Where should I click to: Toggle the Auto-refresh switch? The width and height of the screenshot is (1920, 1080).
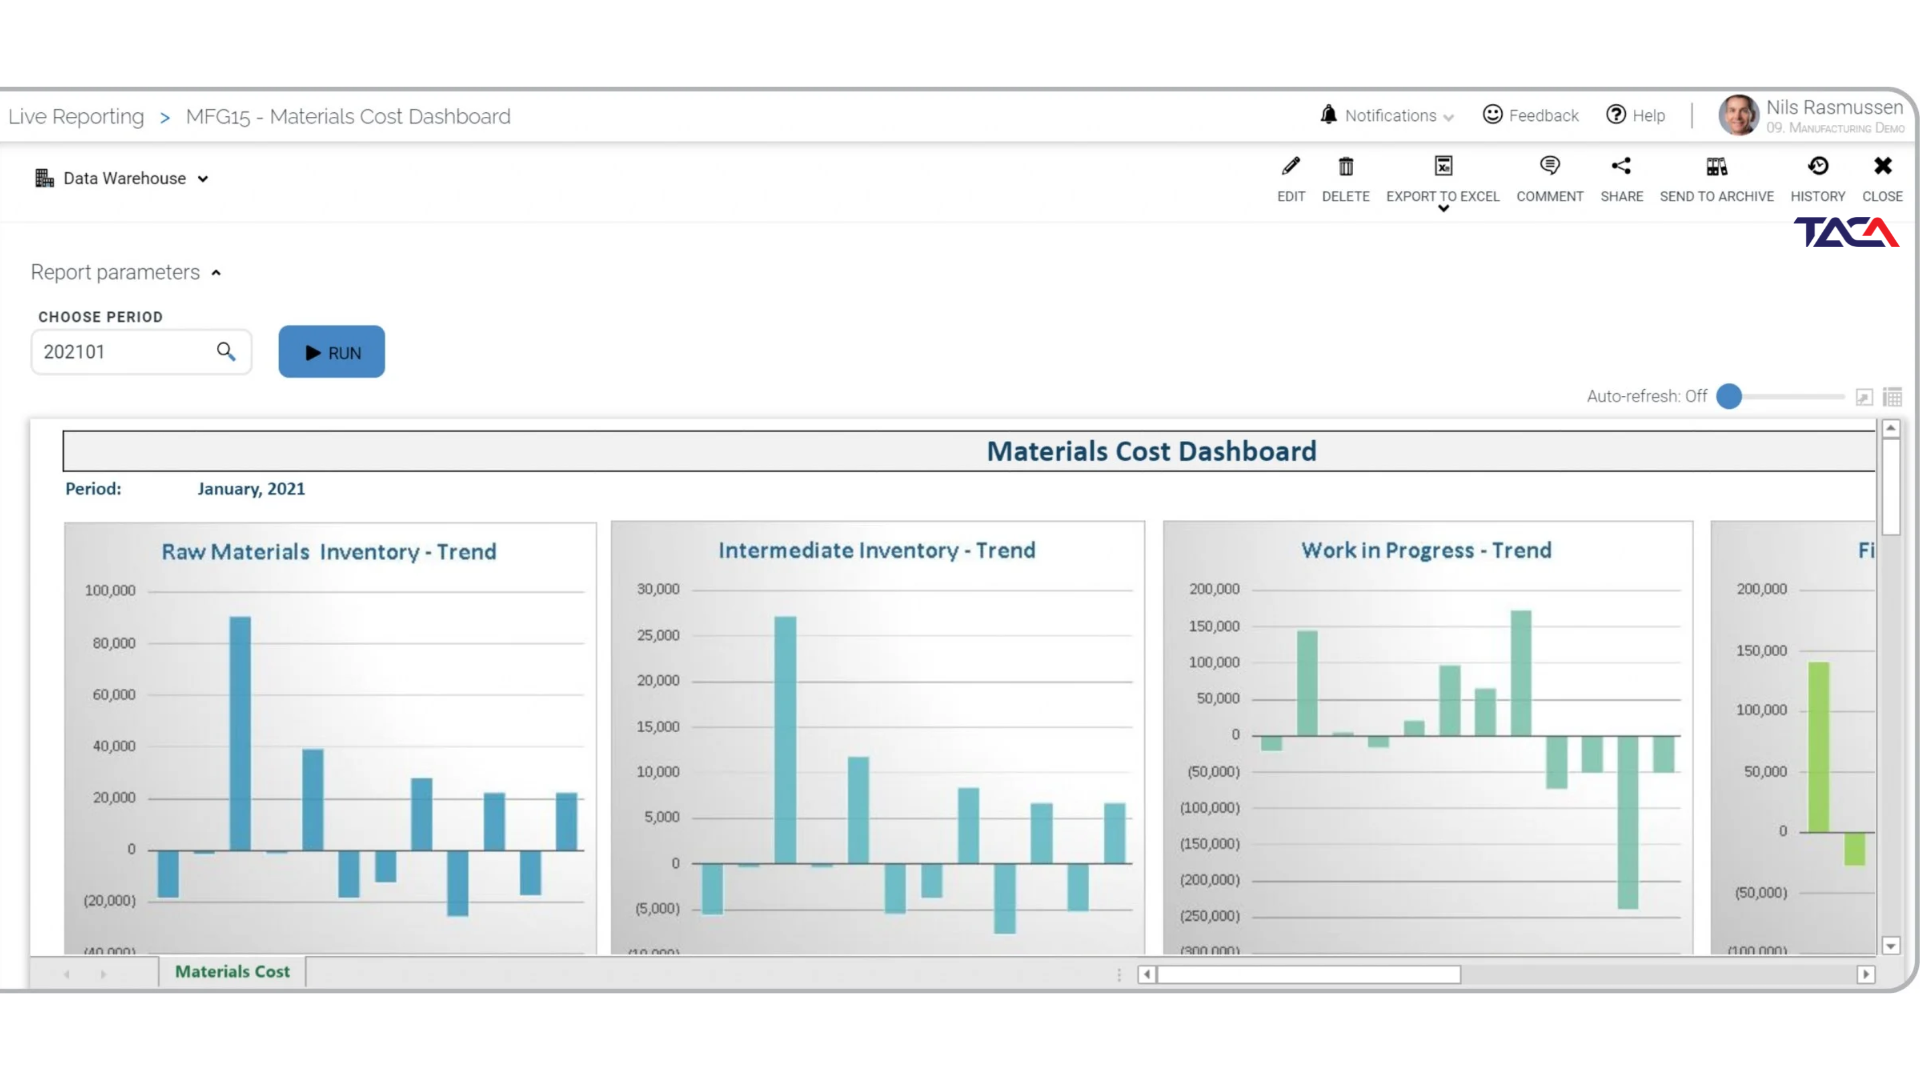point(1730,396)
